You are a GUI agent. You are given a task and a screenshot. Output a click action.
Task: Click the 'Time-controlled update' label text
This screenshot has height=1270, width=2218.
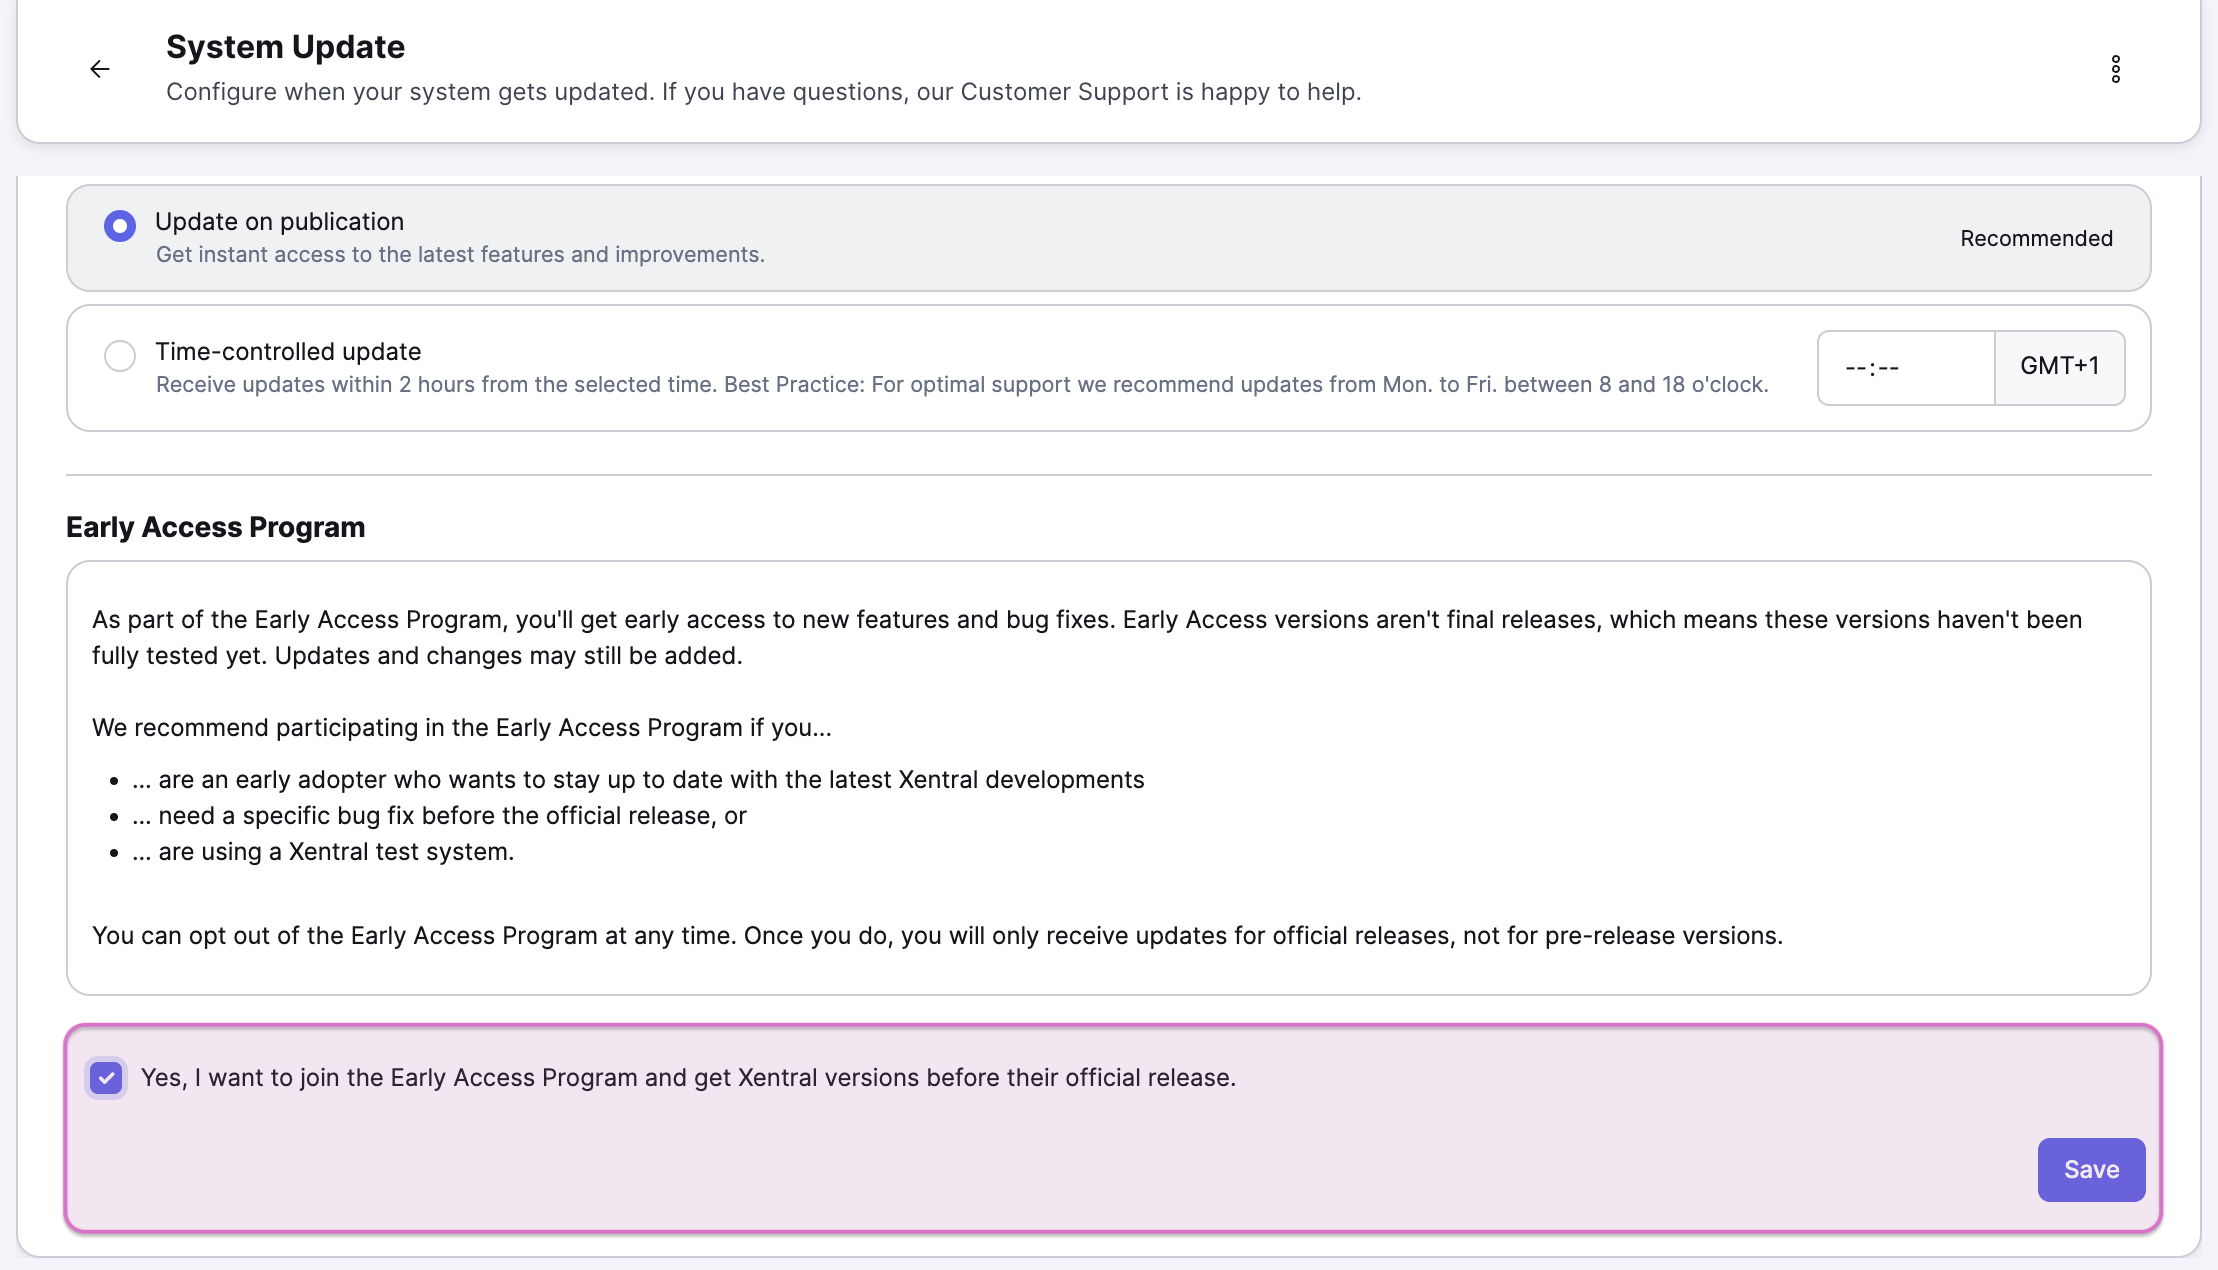[x=288, y=352]
